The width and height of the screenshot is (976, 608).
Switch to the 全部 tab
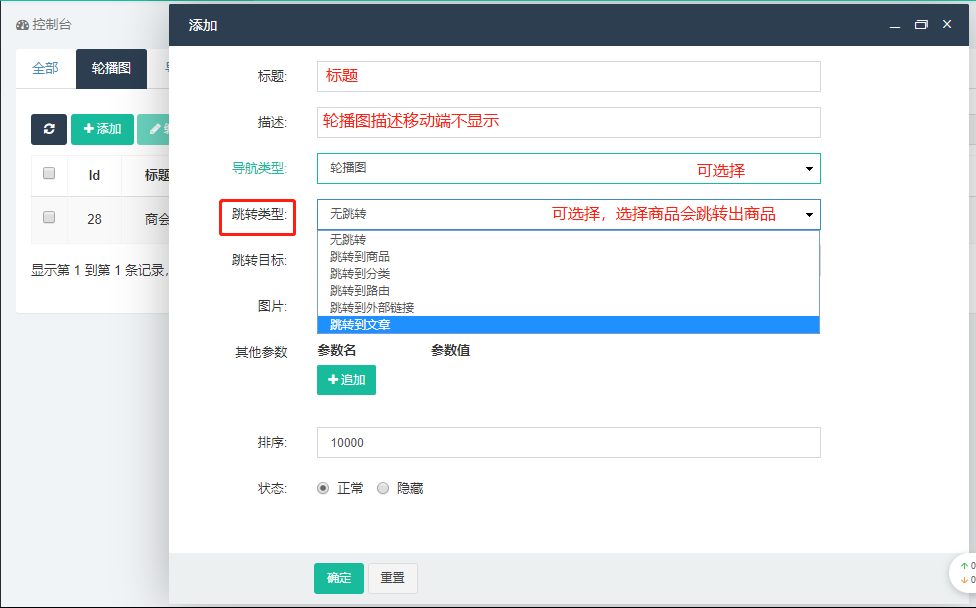click(x=45, y=68)
